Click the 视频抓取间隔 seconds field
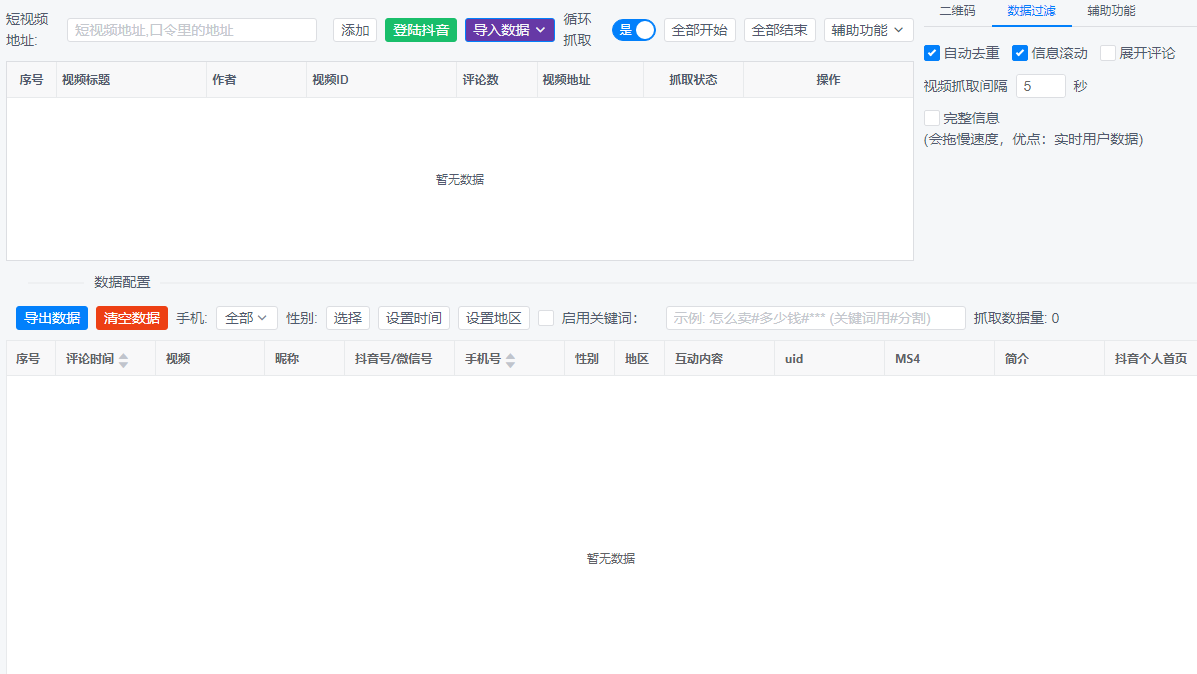Image resolution: width=1197 pixels, height=674 pixels. point(1040,85)
